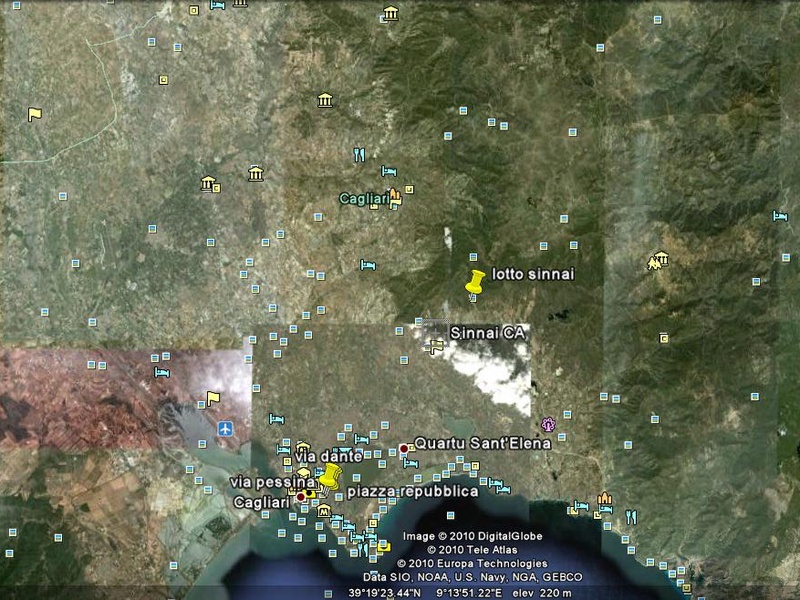Click the purple flower park icon
Screen dimensions: 800x600
click(x=547, y=424)
